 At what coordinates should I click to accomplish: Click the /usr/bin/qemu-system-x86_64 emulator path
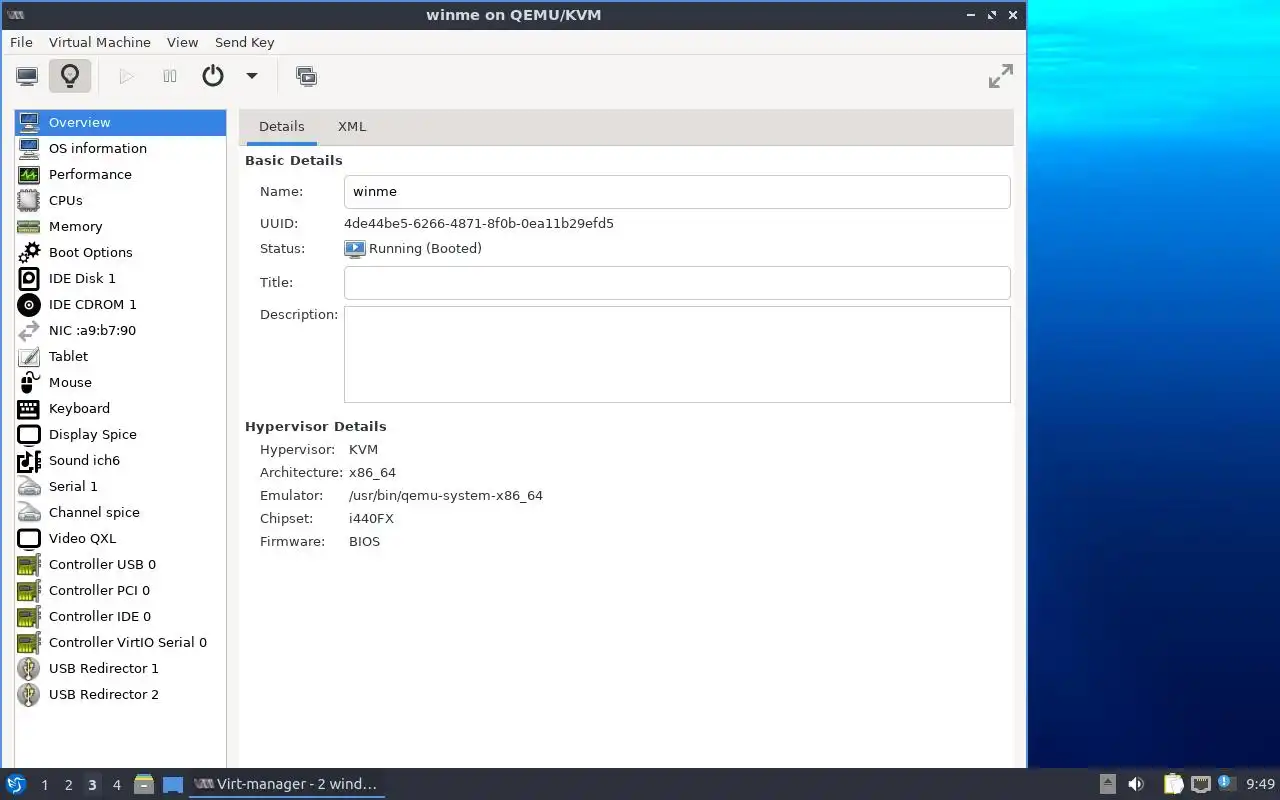[446, 495]
